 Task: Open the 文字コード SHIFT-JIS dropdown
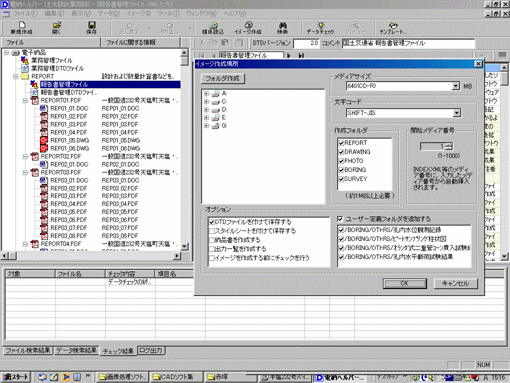tap(457, 113)
